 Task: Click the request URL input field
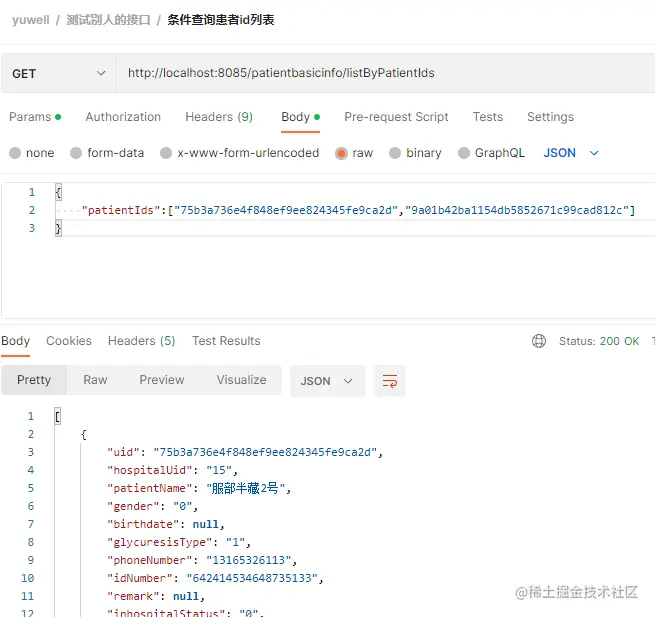tap(386, 73)
